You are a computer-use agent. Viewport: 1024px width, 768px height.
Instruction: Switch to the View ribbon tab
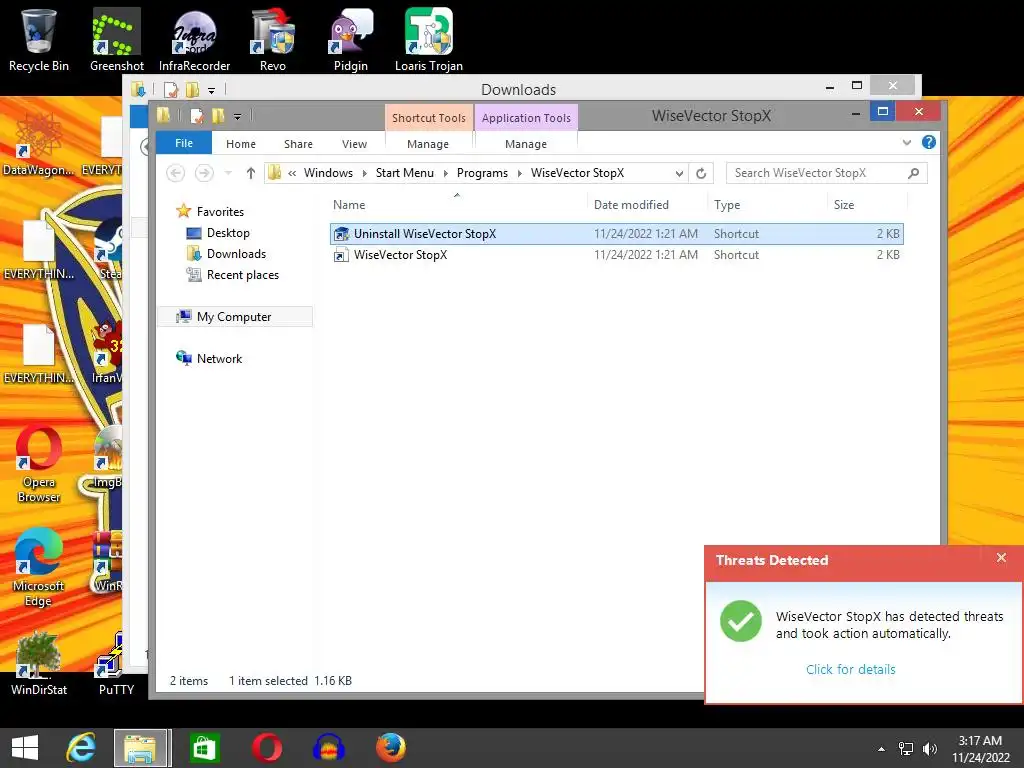click(355, 144)
